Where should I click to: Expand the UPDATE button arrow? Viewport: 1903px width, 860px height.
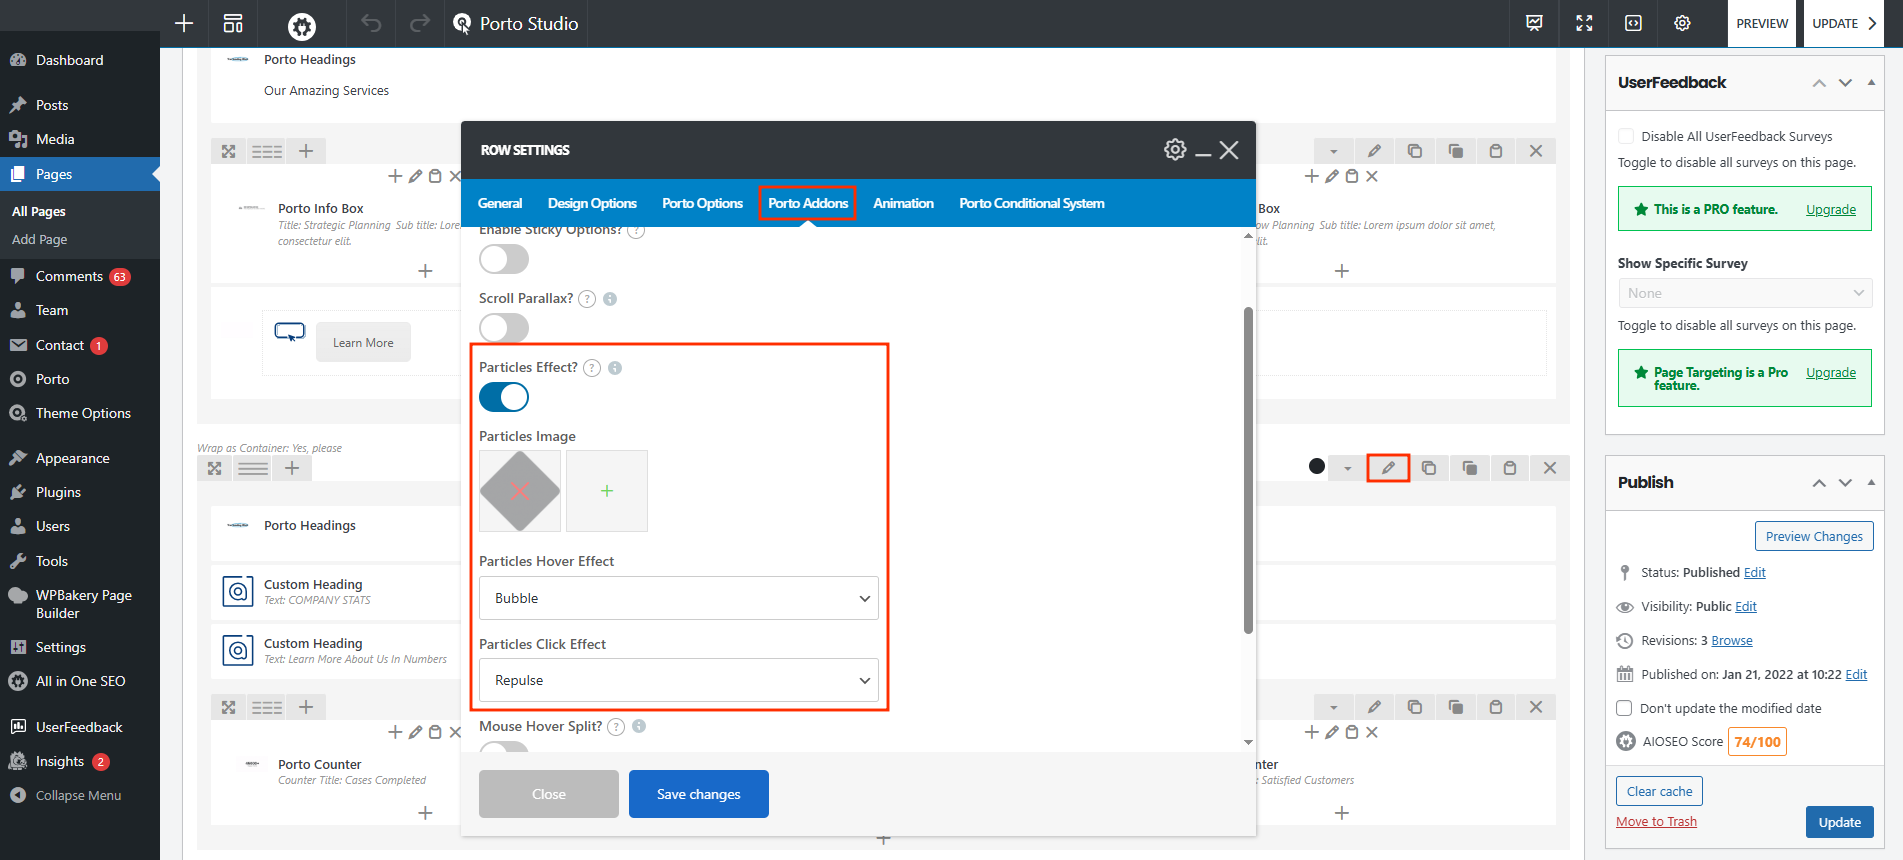click(1873, 23)
